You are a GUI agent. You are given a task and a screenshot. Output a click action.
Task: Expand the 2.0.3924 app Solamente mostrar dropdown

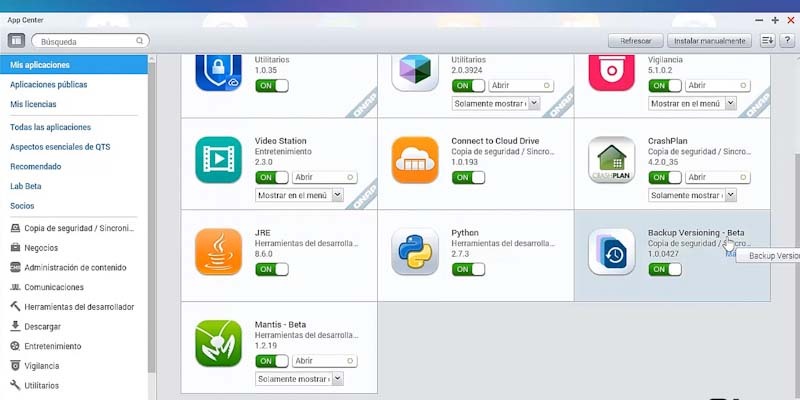[496, 104]
